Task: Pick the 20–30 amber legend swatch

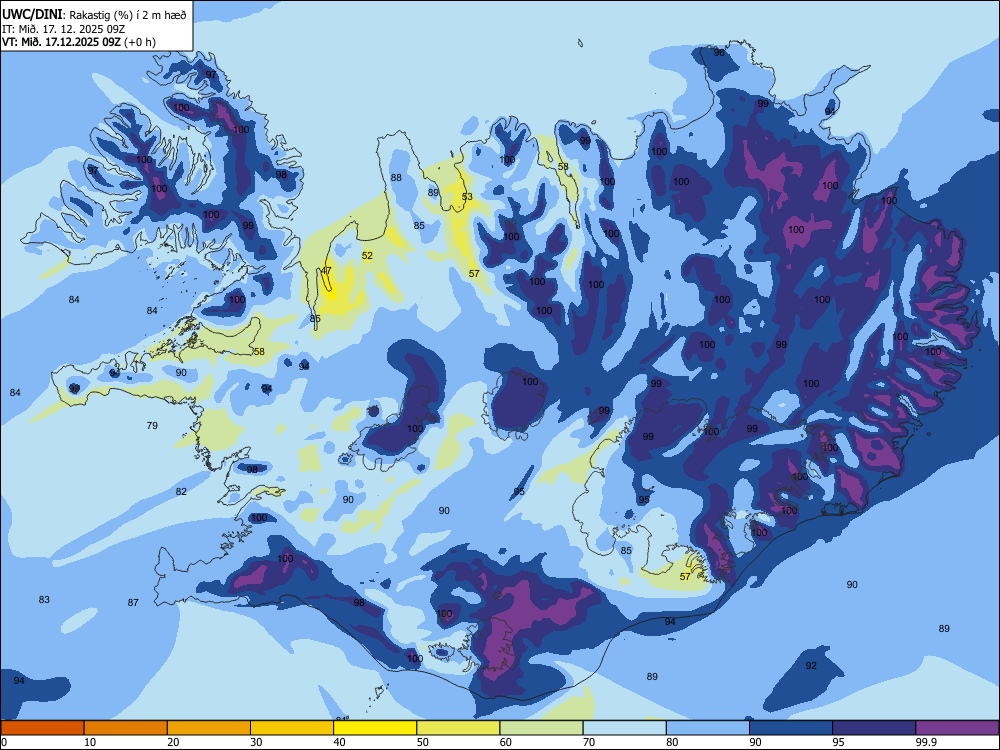Action: pyautogui.click(x=209, y=728)
